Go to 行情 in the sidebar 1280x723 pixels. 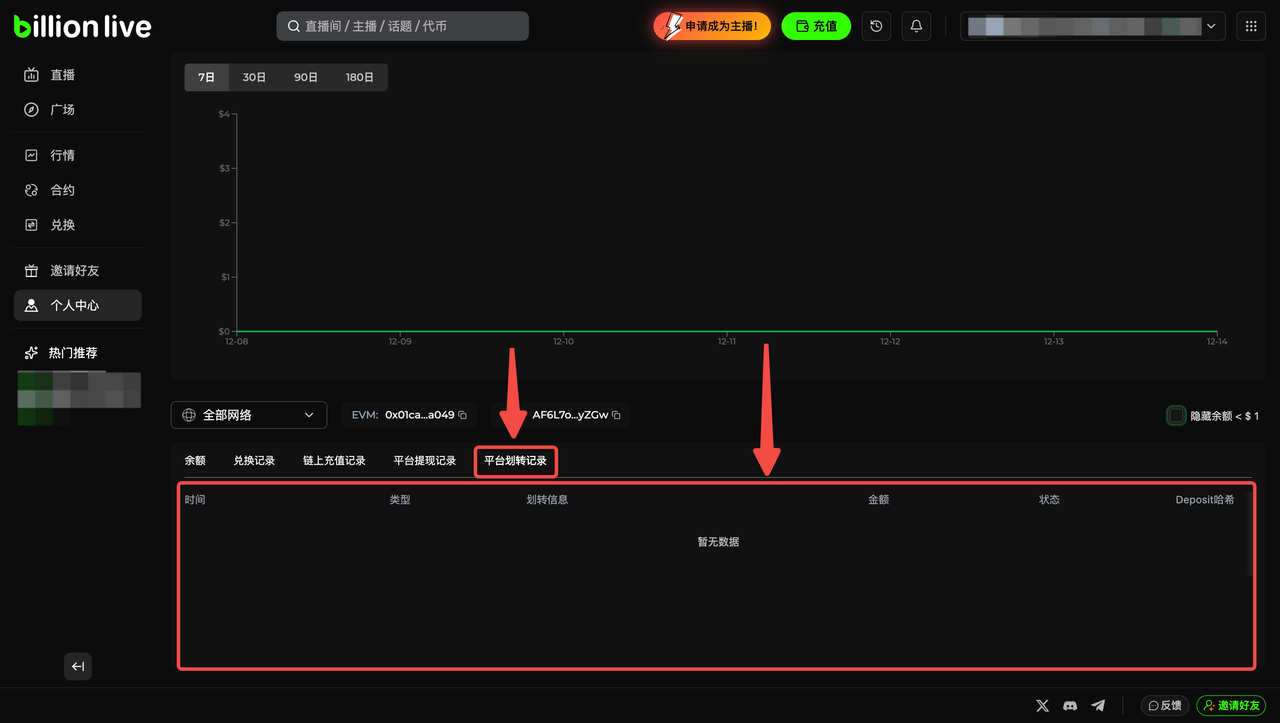pyautogui.click(x=63, y=155)
